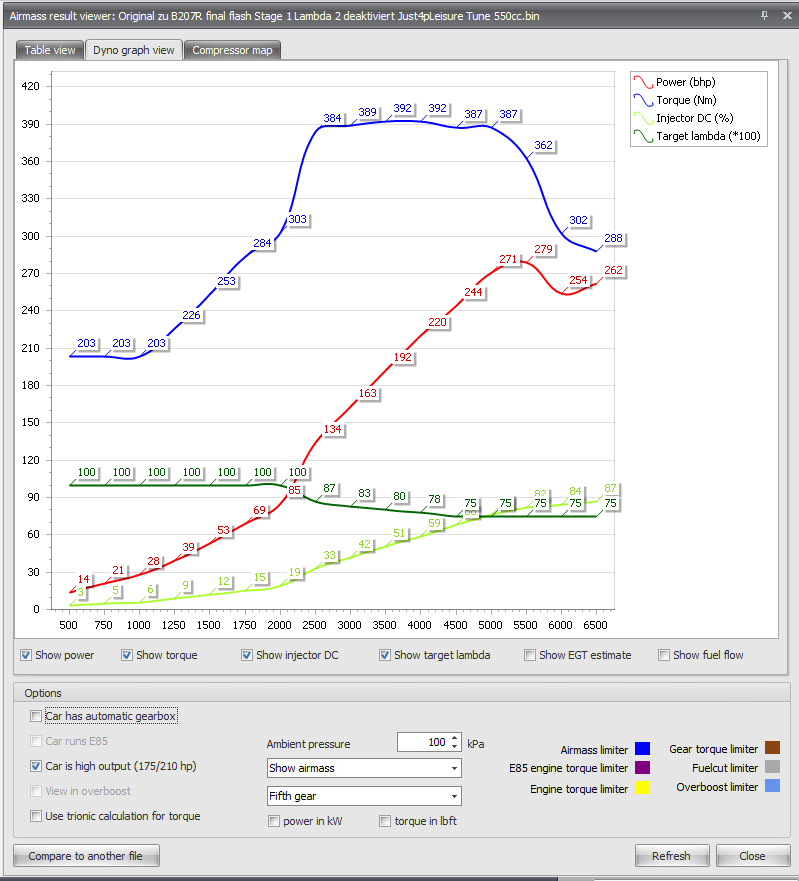
Task: Click the pin icon in title bar
Action: point(764,16)
